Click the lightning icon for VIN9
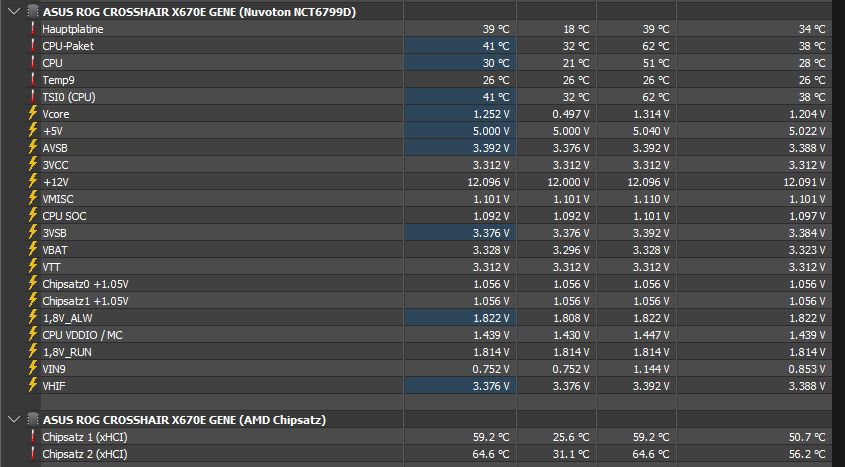The width and height of the screenshot is (845, 467). (x=33, y=369)
